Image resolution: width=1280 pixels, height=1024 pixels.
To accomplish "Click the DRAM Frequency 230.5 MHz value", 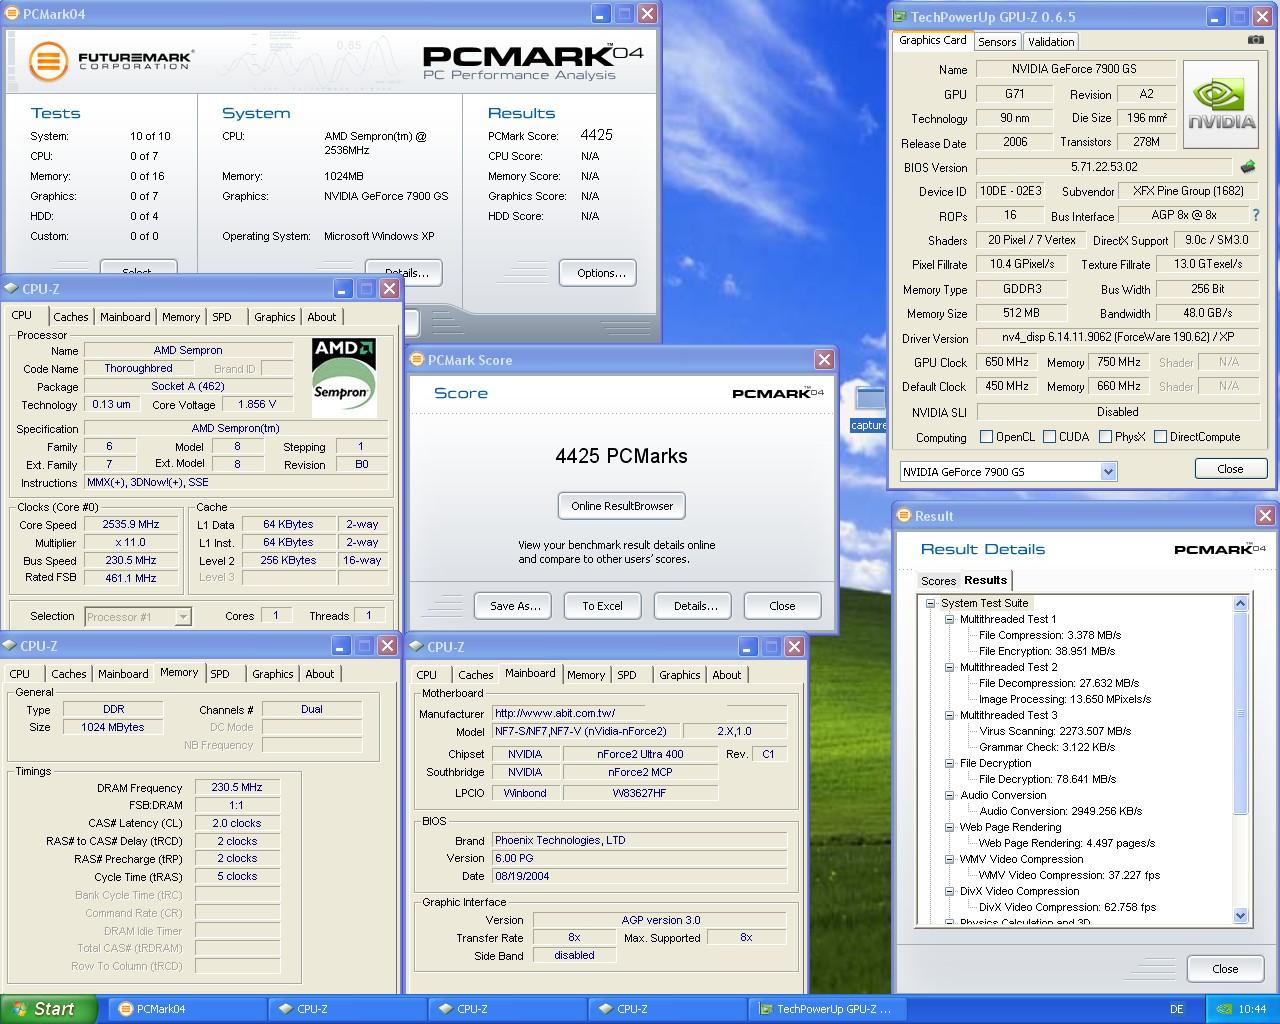I will [x=237, y=787].
